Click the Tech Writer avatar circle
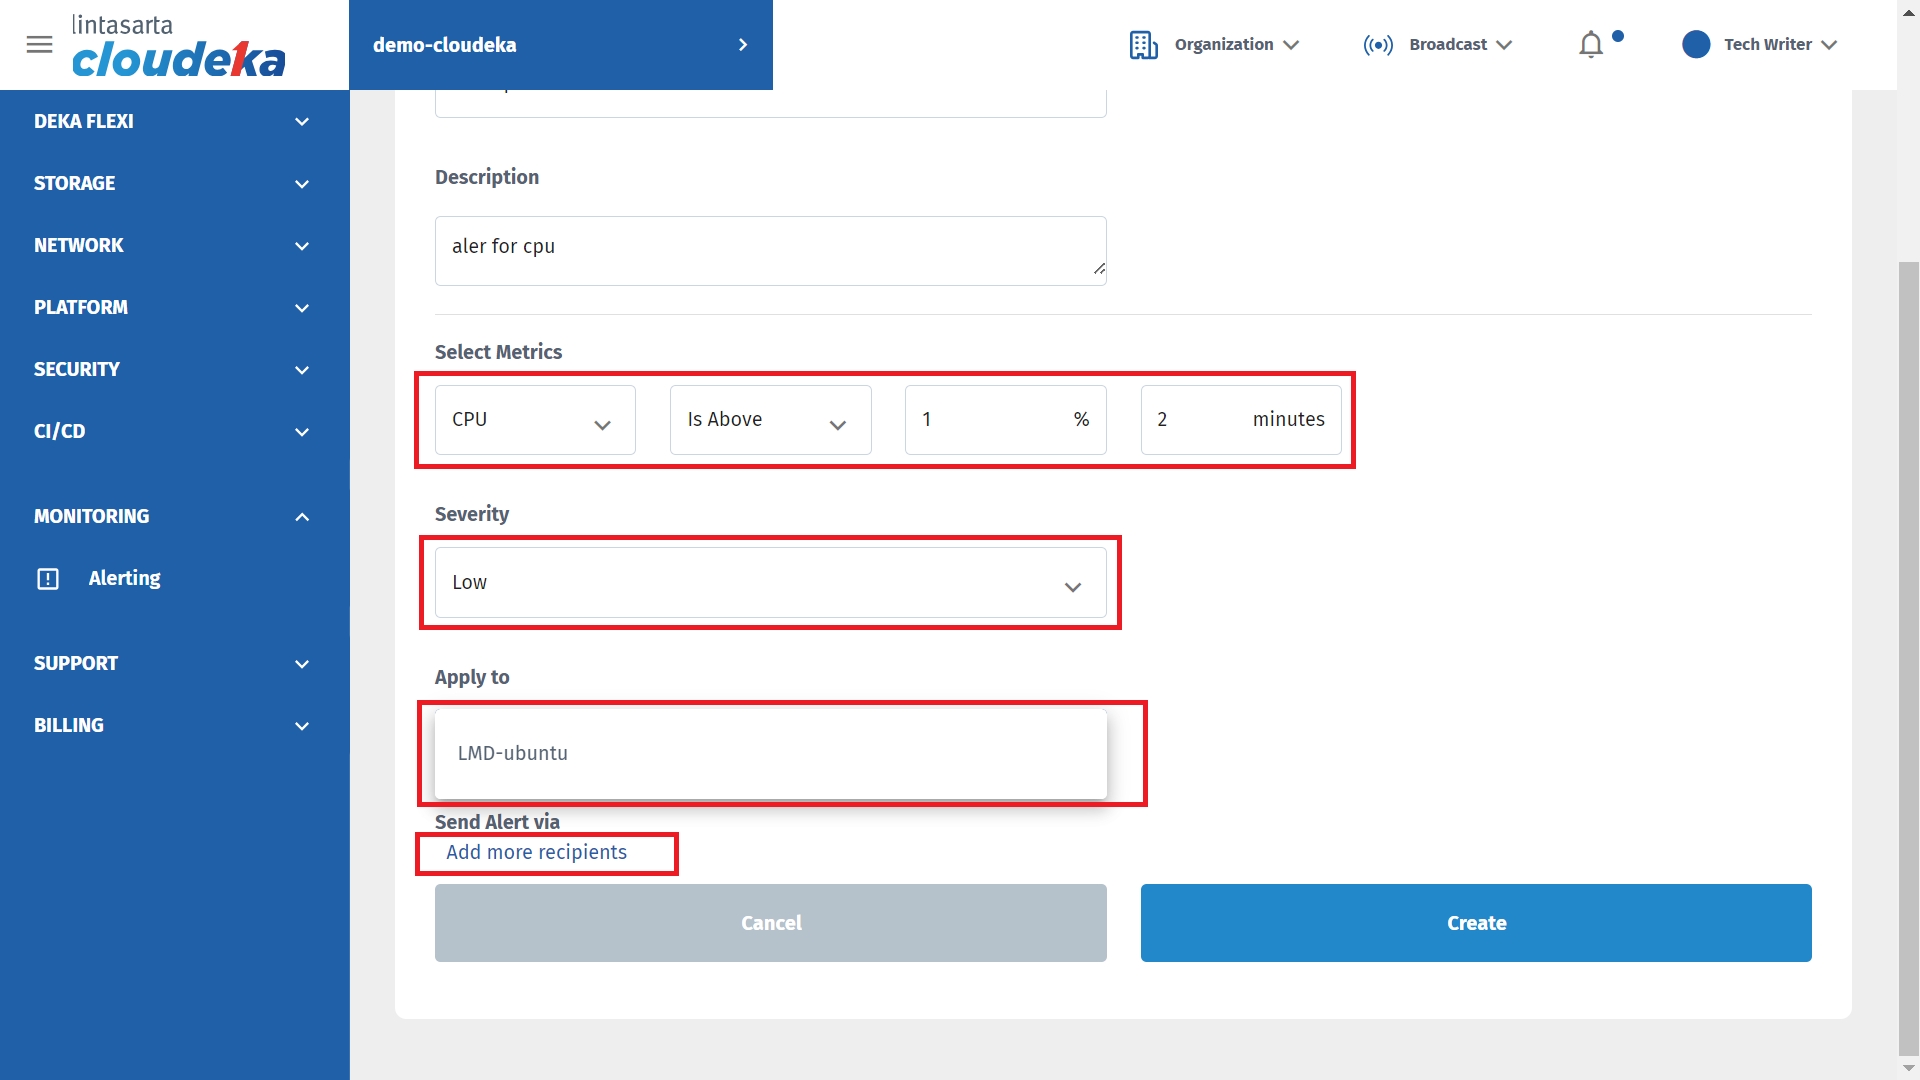Image resolution: width=1920 pixels, height=1080 pixels. 1695,45
